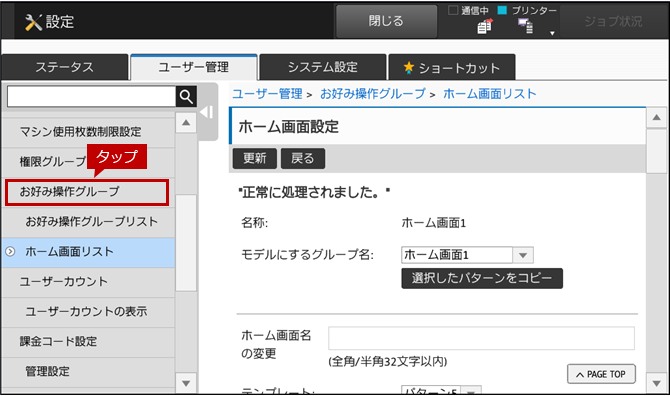Click the communication status icon
The width and height of the screenshot is (670, 396).
pyautogui.click(x=485, y=26)
